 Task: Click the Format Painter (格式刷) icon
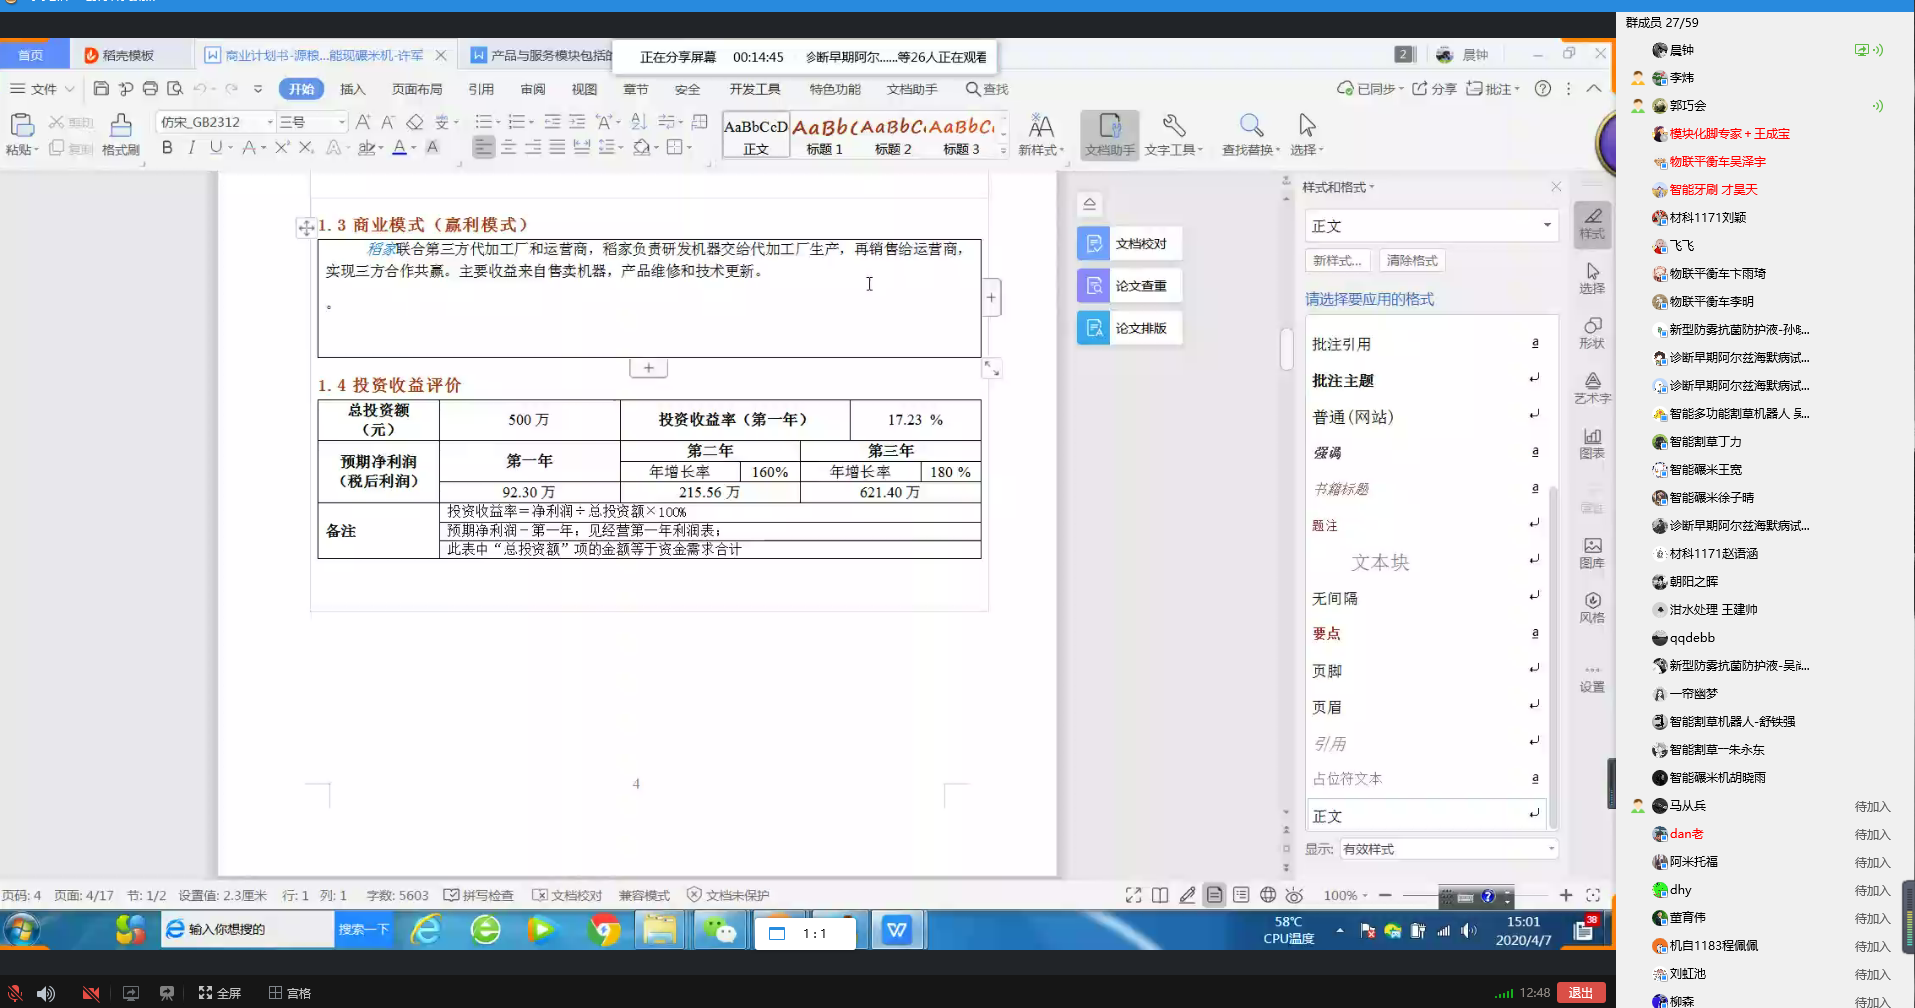click(120, 126)
